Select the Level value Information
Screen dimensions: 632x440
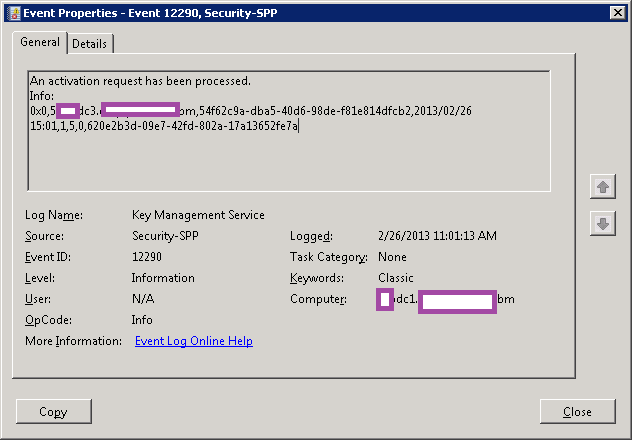[x=163, y=278]
